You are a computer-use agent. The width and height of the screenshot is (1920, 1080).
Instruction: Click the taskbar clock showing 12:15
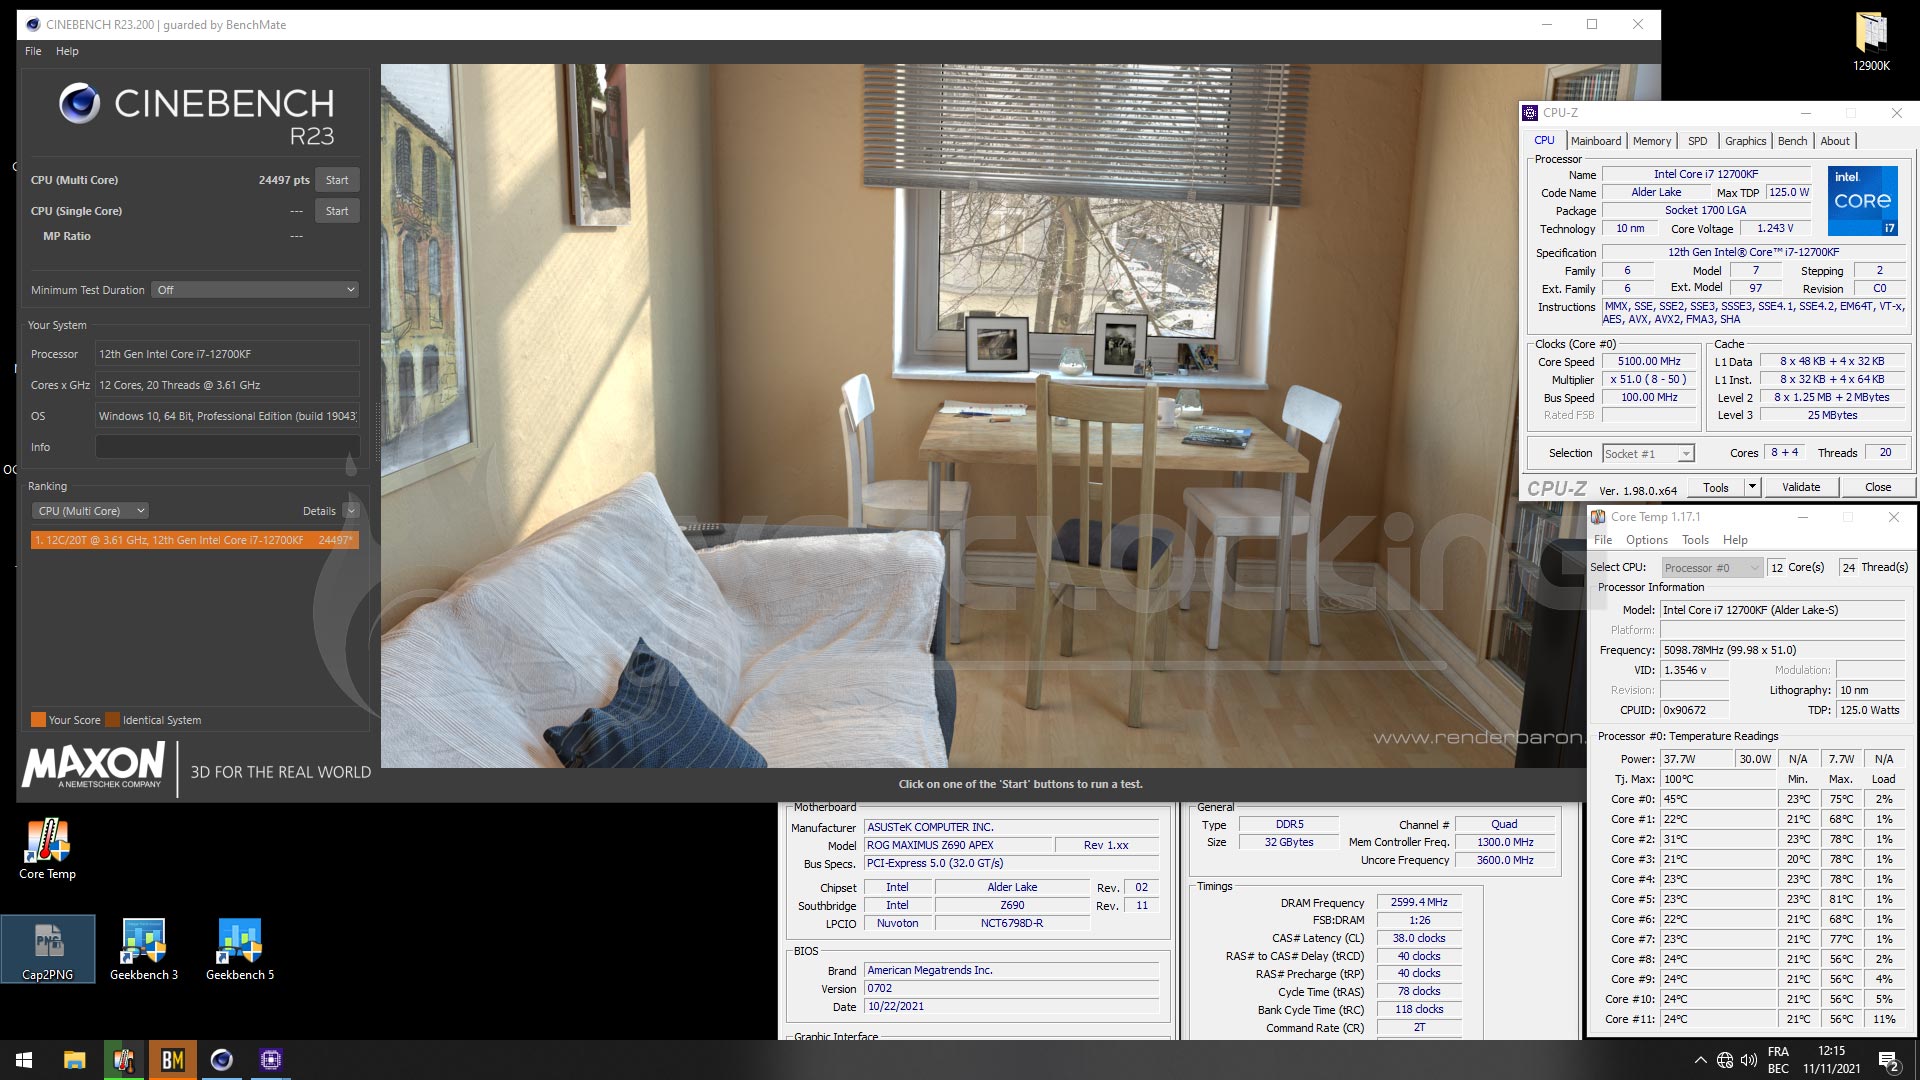[1831, 1051]
